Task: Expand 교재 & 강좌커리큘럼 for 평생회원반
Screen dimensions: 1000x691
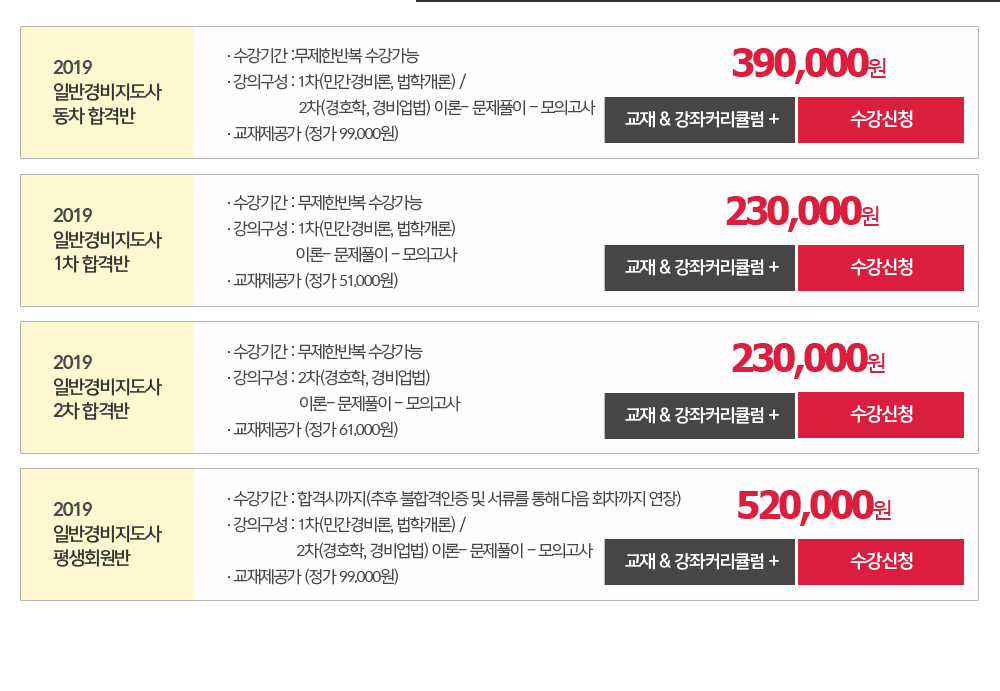Action: [699, 561]
